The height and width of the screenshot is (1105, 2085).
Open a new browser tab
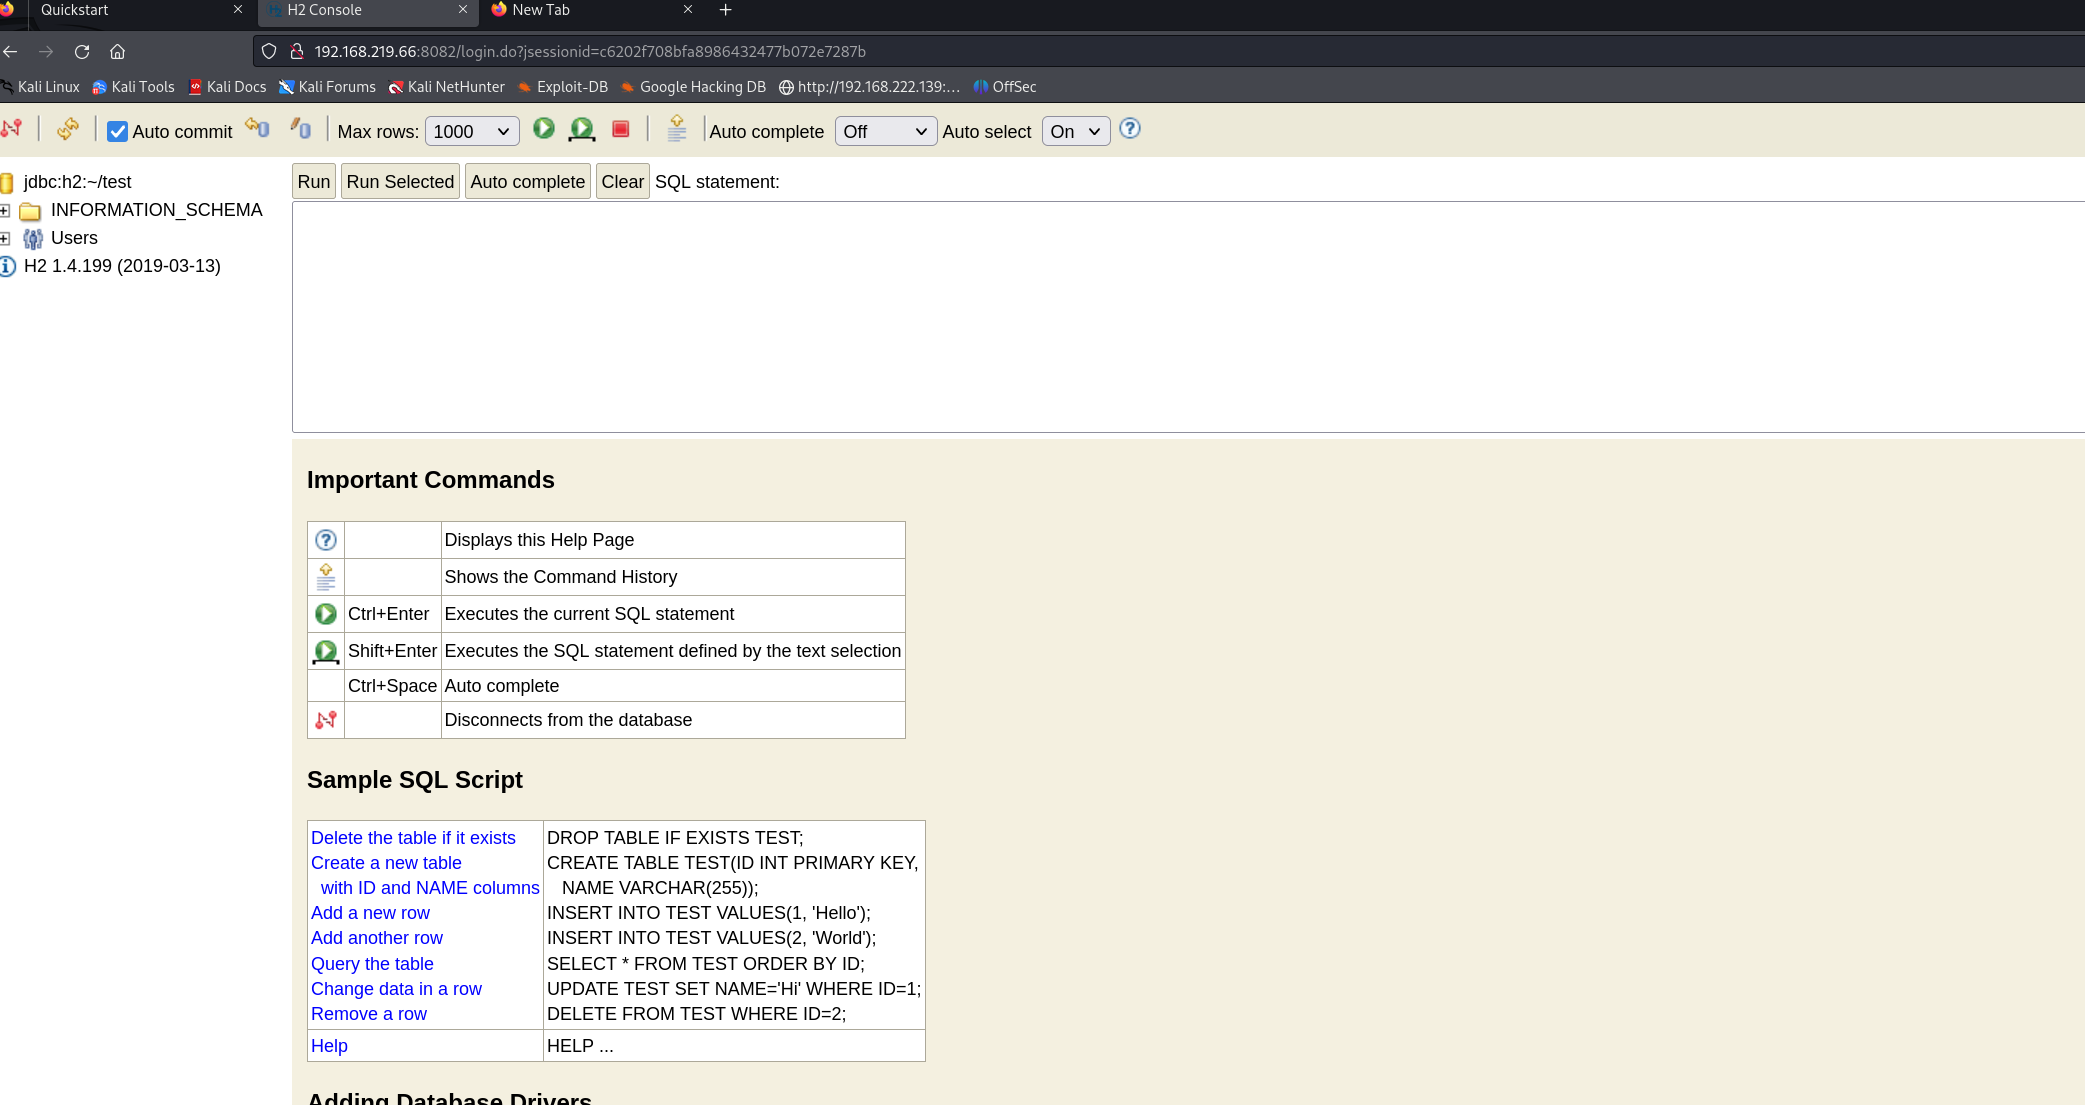pyautogui.click(x=726, y=10)
